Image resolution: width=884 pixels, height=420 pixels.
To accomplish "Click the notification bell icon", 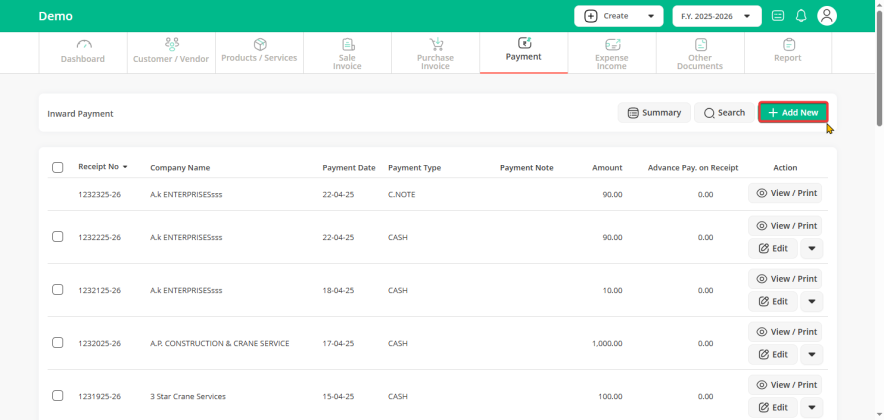I will [801, 16].
